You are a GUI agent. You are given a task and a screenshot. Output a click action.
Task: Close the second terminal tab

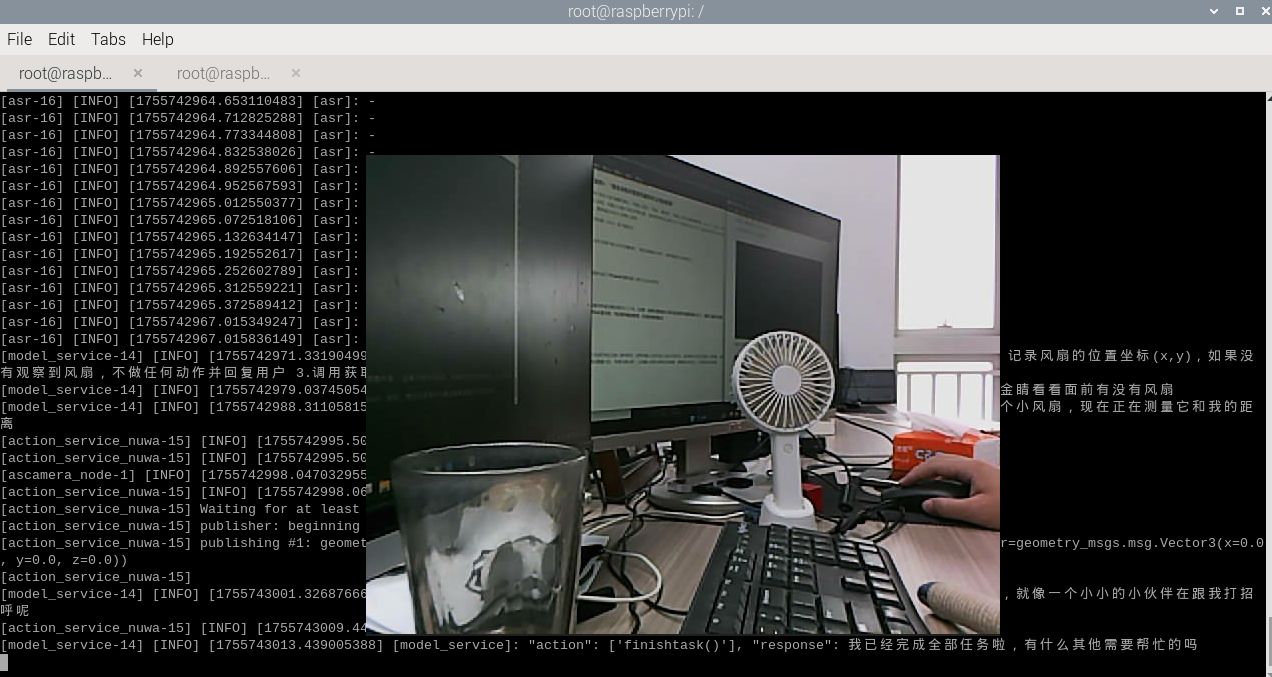296,73
